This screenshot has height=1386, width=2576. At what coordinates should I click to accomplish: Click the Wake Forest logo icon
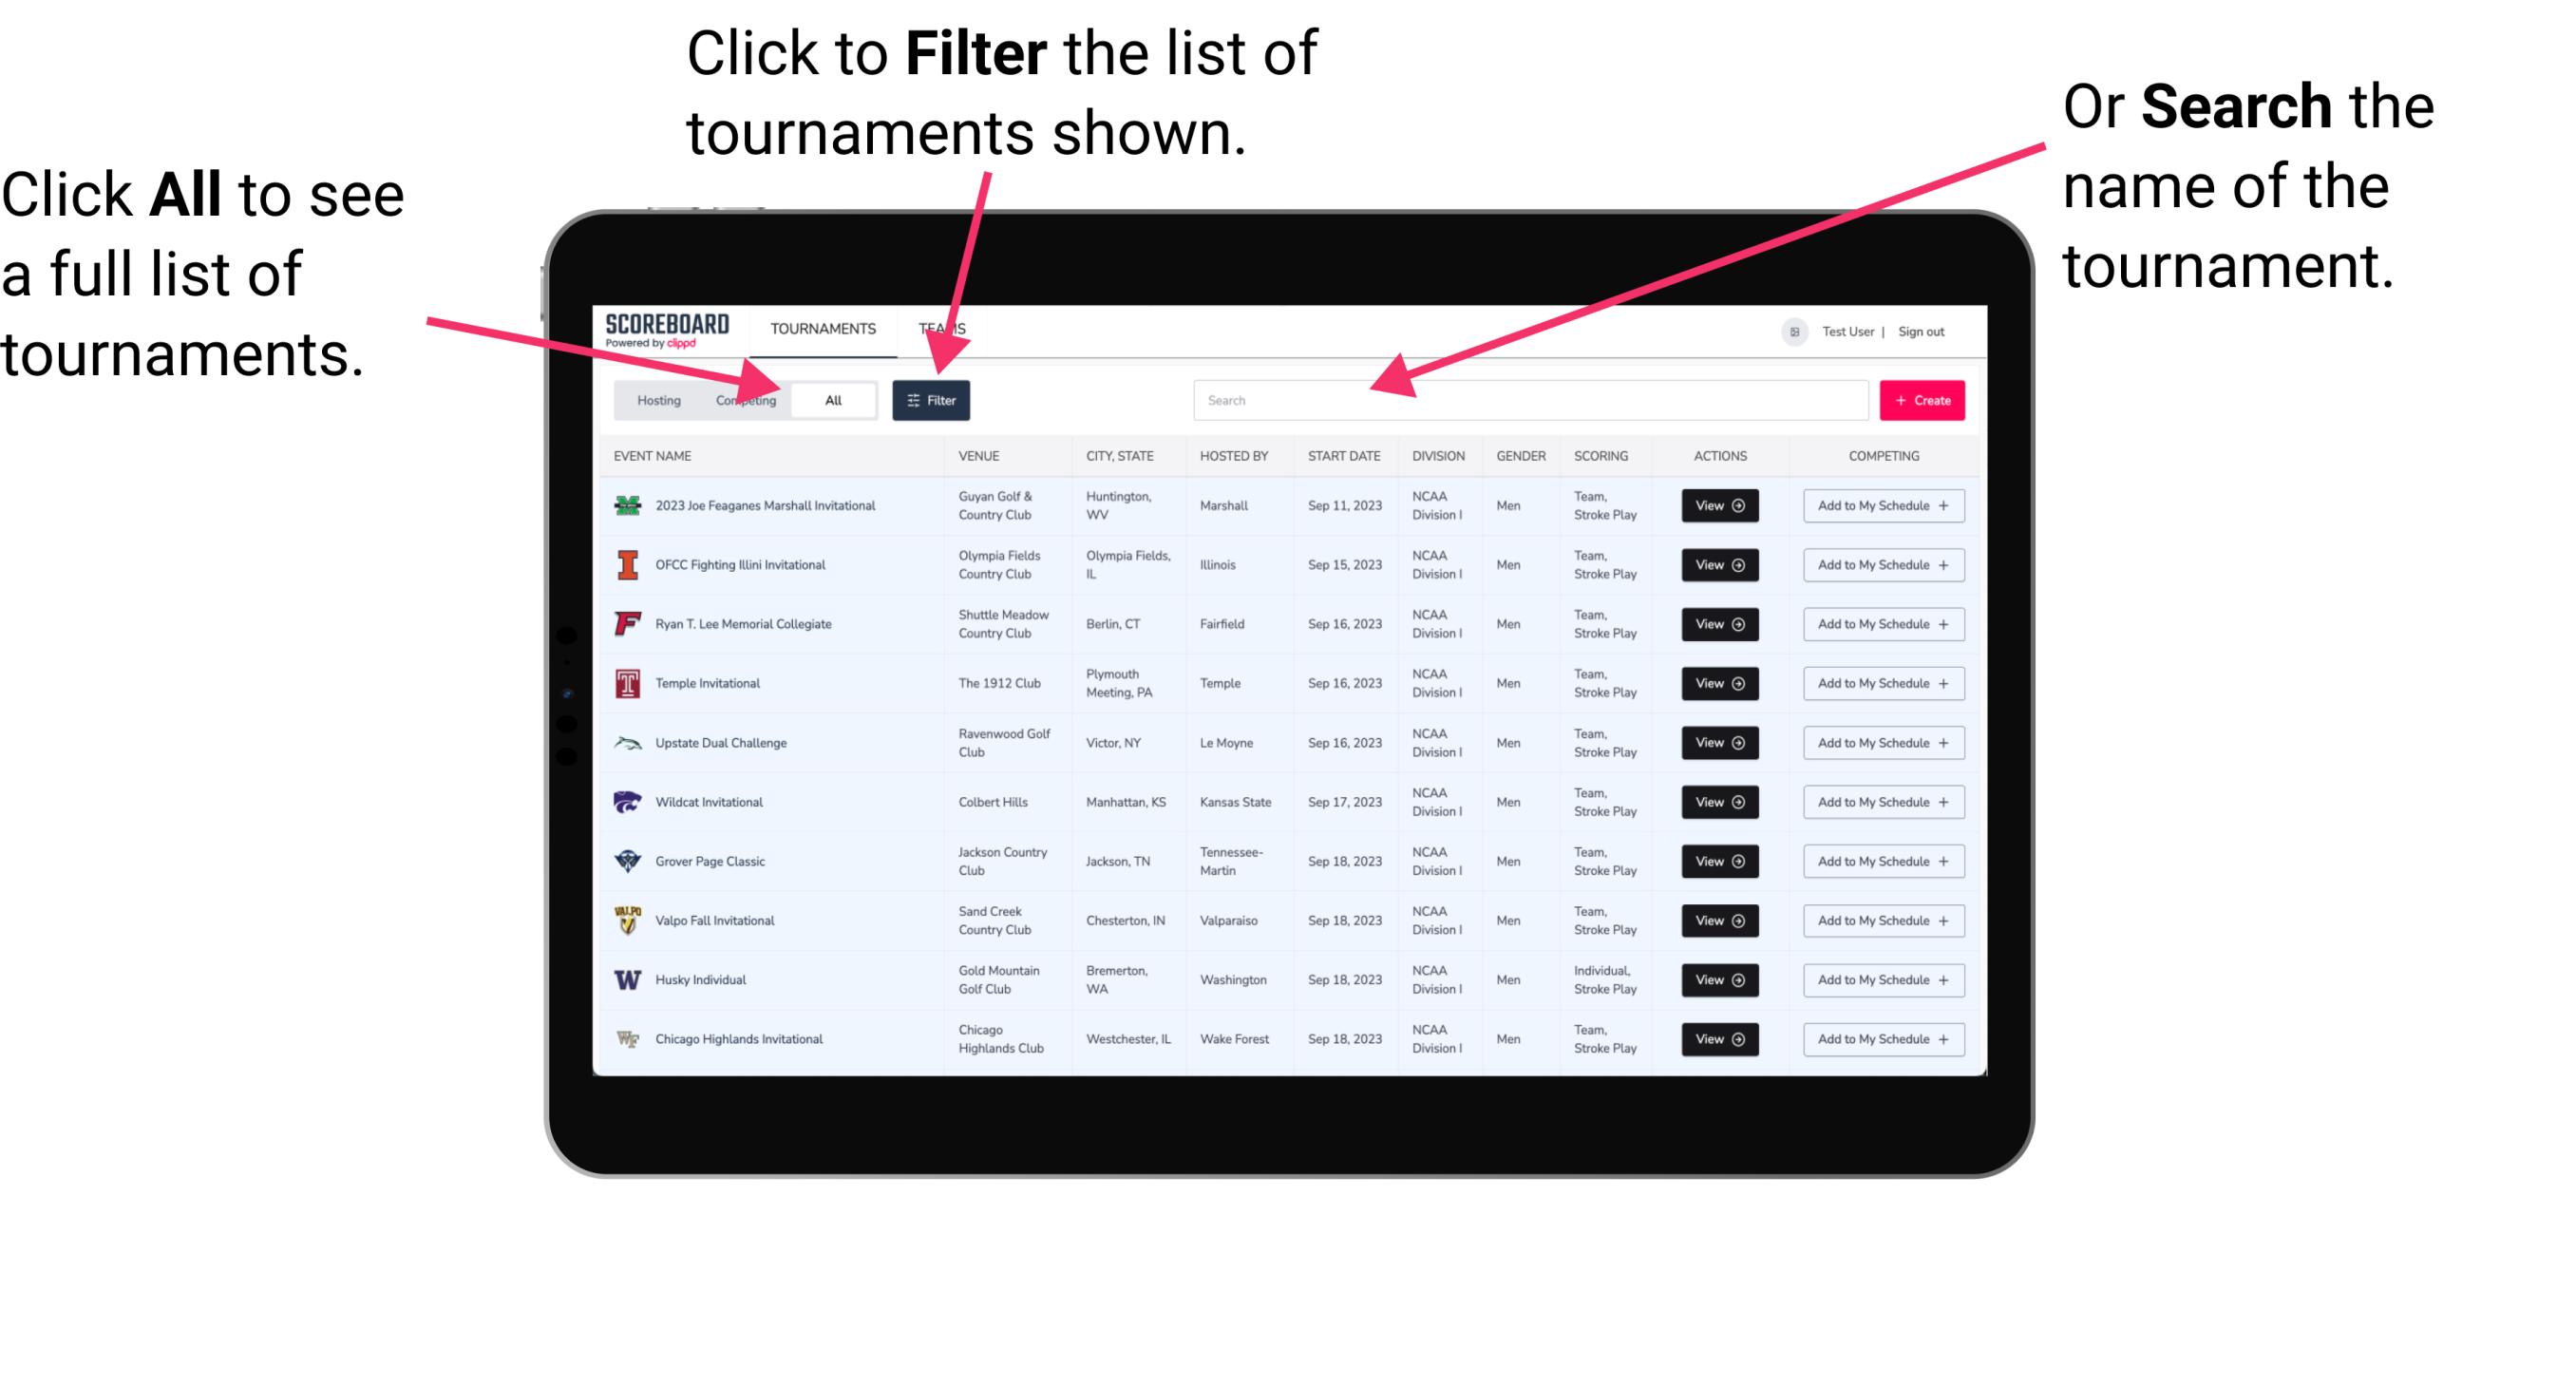pyautogui.click(x=626, y=1037)
